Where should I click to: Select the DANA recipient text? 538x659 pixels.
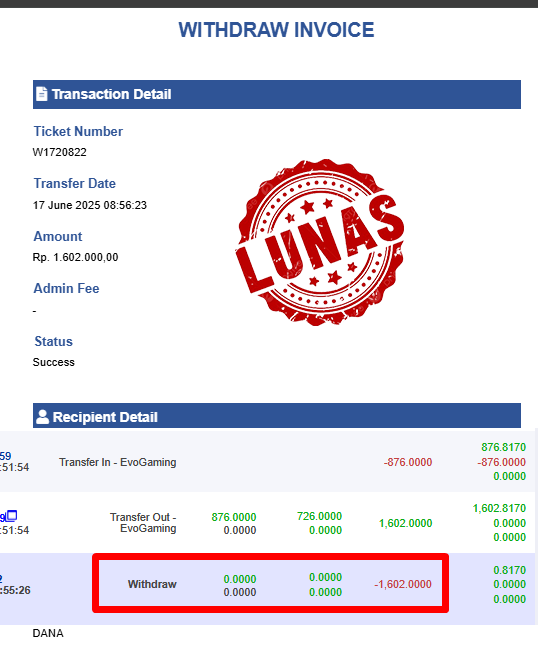coord(48,633)
